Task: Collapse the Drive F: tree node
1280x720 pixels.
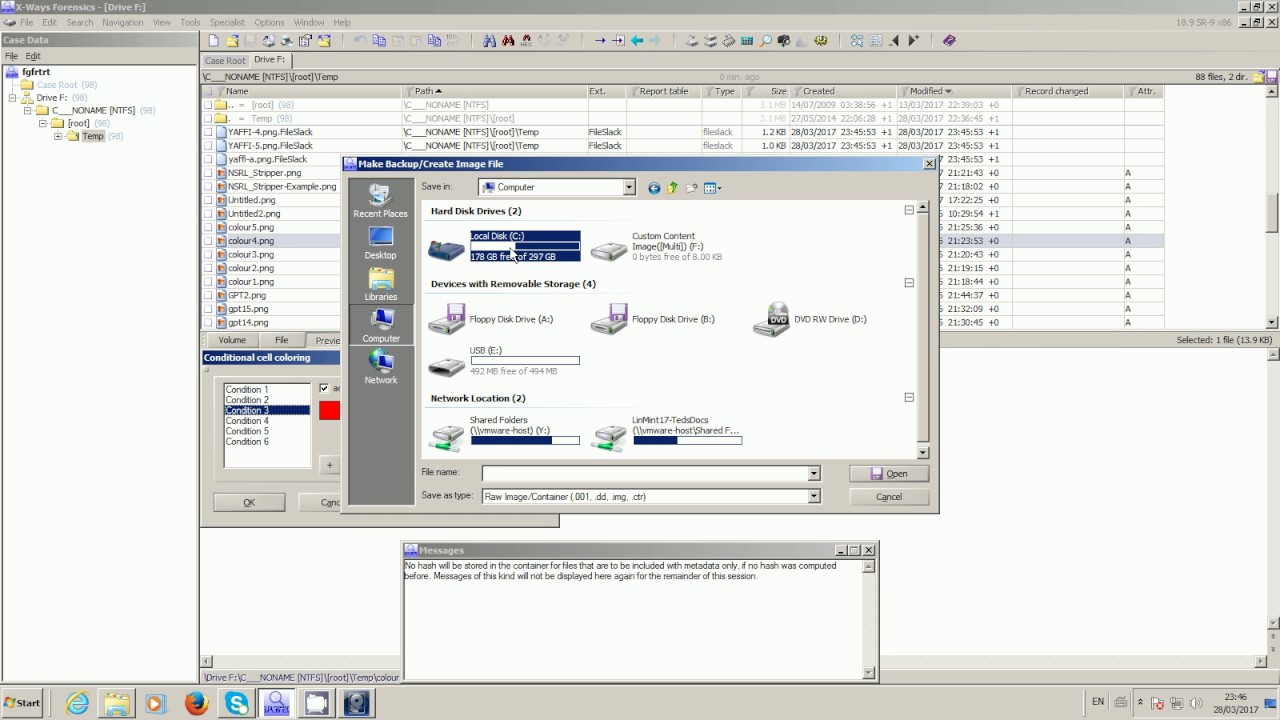Action: (x=13, y=98)
